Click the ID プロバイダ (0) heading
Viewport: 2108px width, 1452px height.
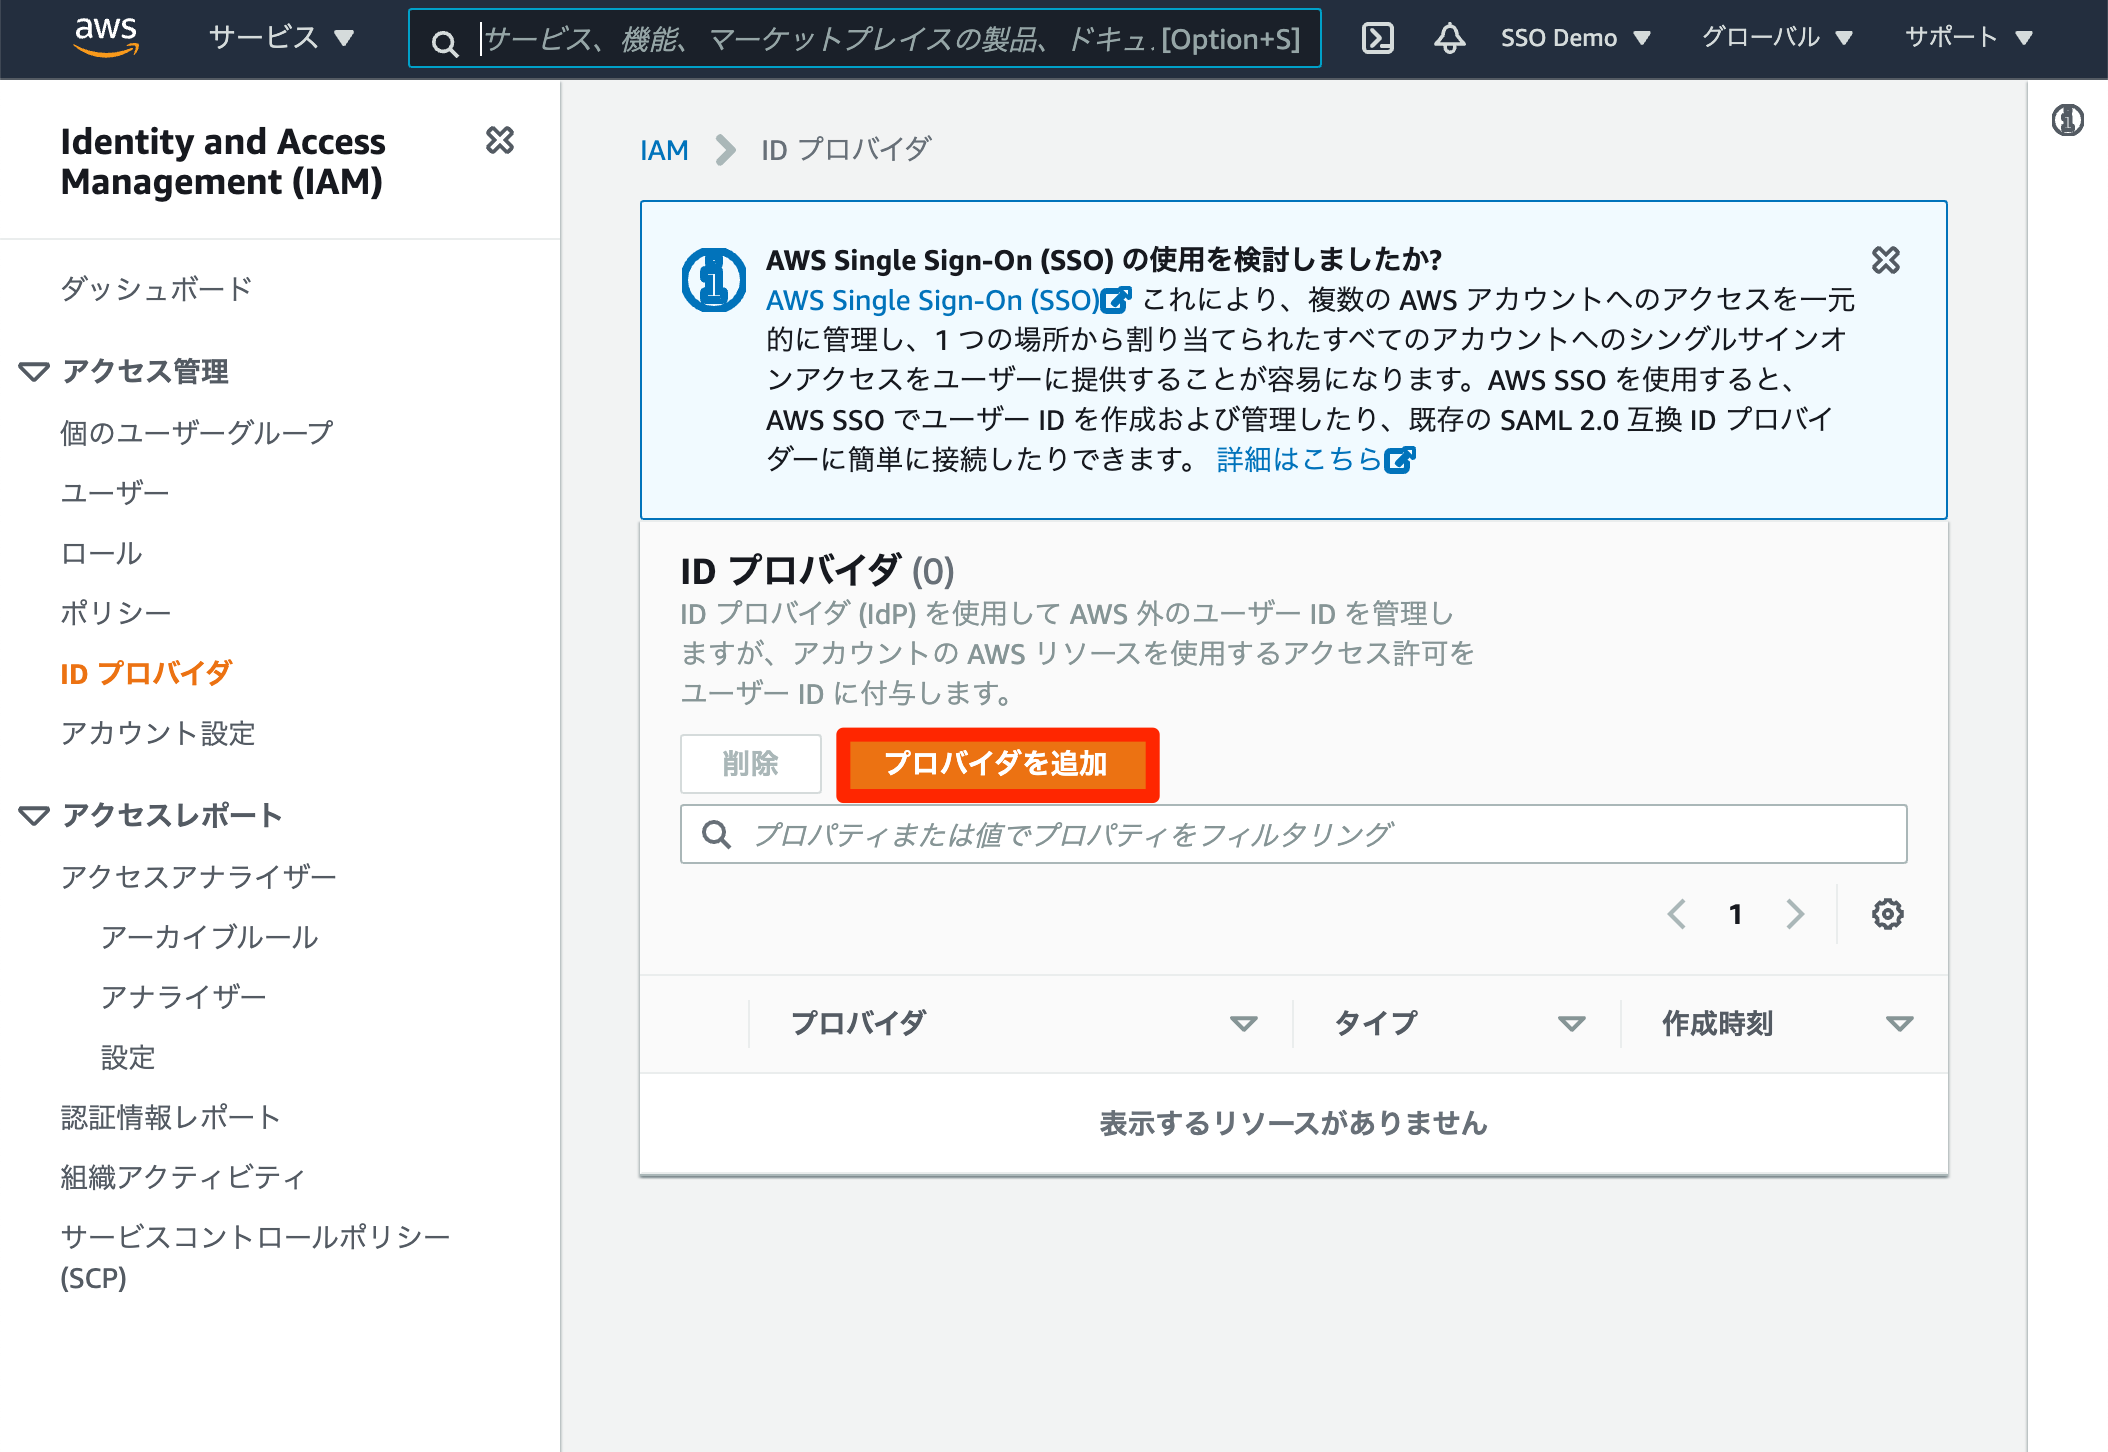(817, 571)
